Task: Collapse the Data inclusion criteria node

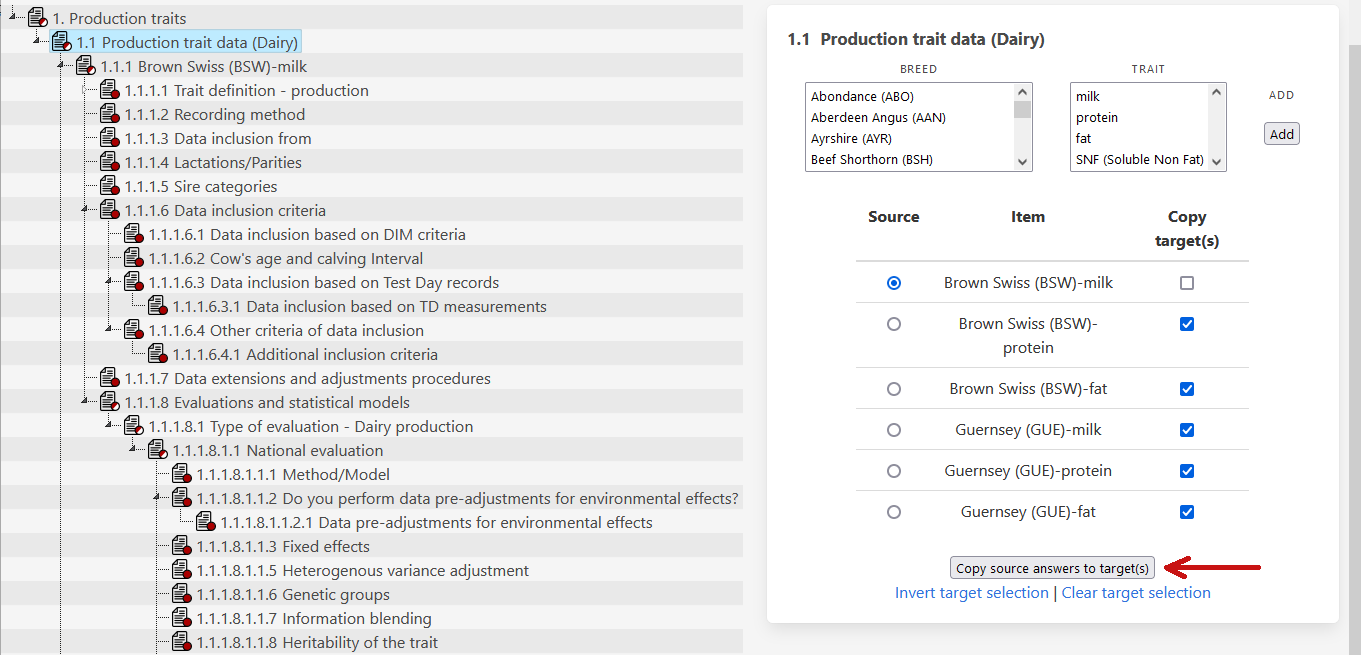Action: click(86, 210)
